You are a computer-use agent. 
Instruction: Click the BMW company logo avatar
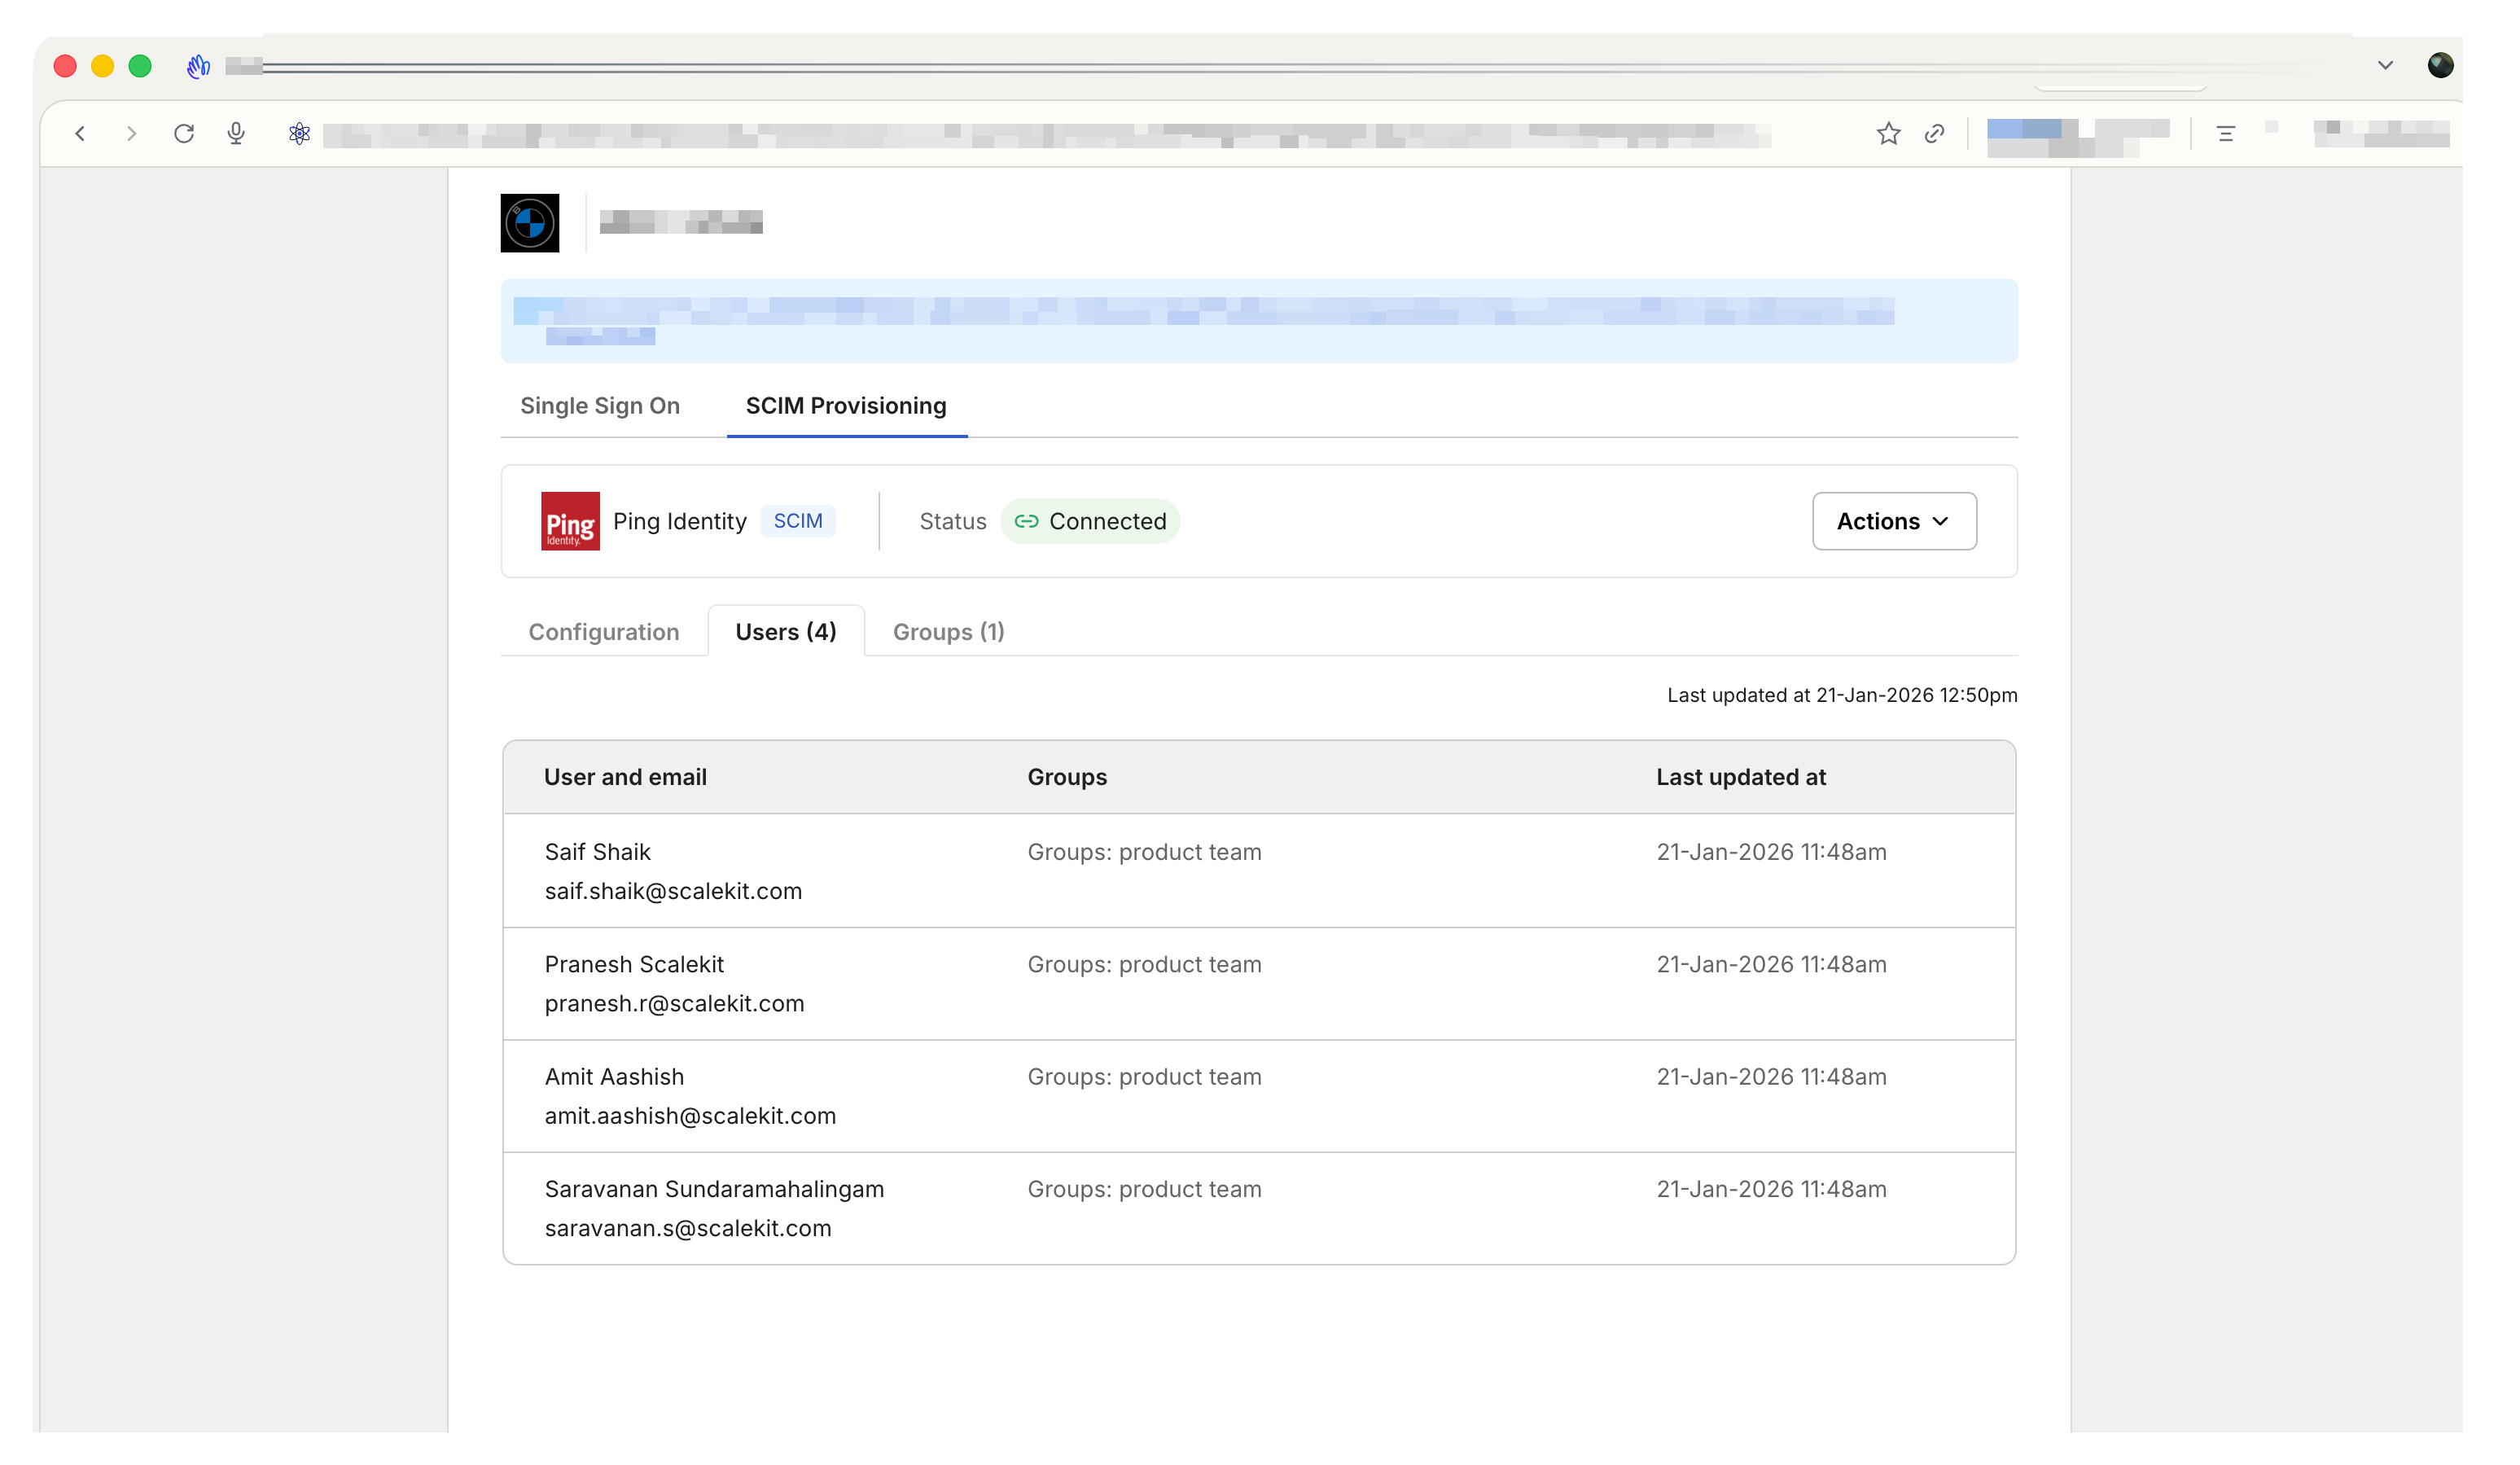point(531,222)
